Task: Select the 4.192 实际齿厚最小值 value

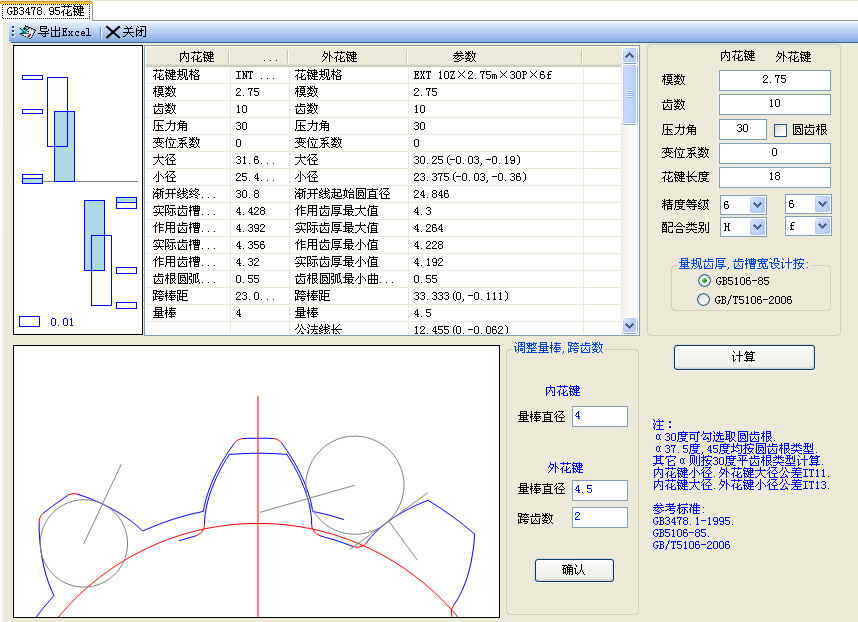Action: click(x=495, y=262)
